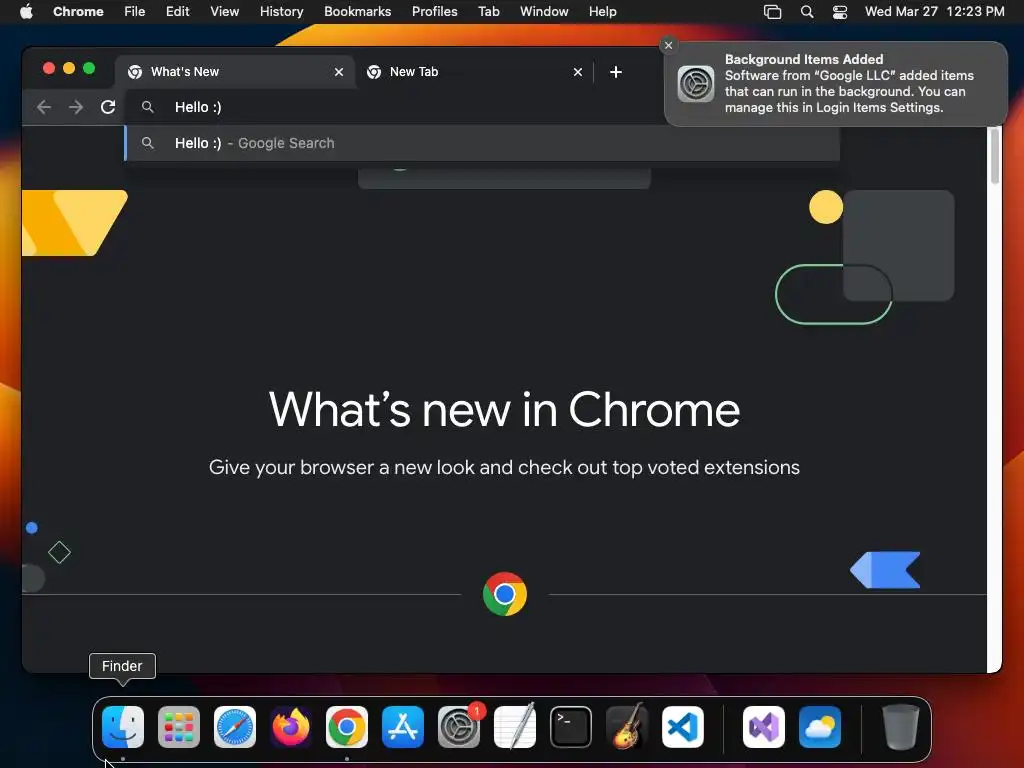
Task: Click the Chrome forward arrow
Action: [76, 107]
